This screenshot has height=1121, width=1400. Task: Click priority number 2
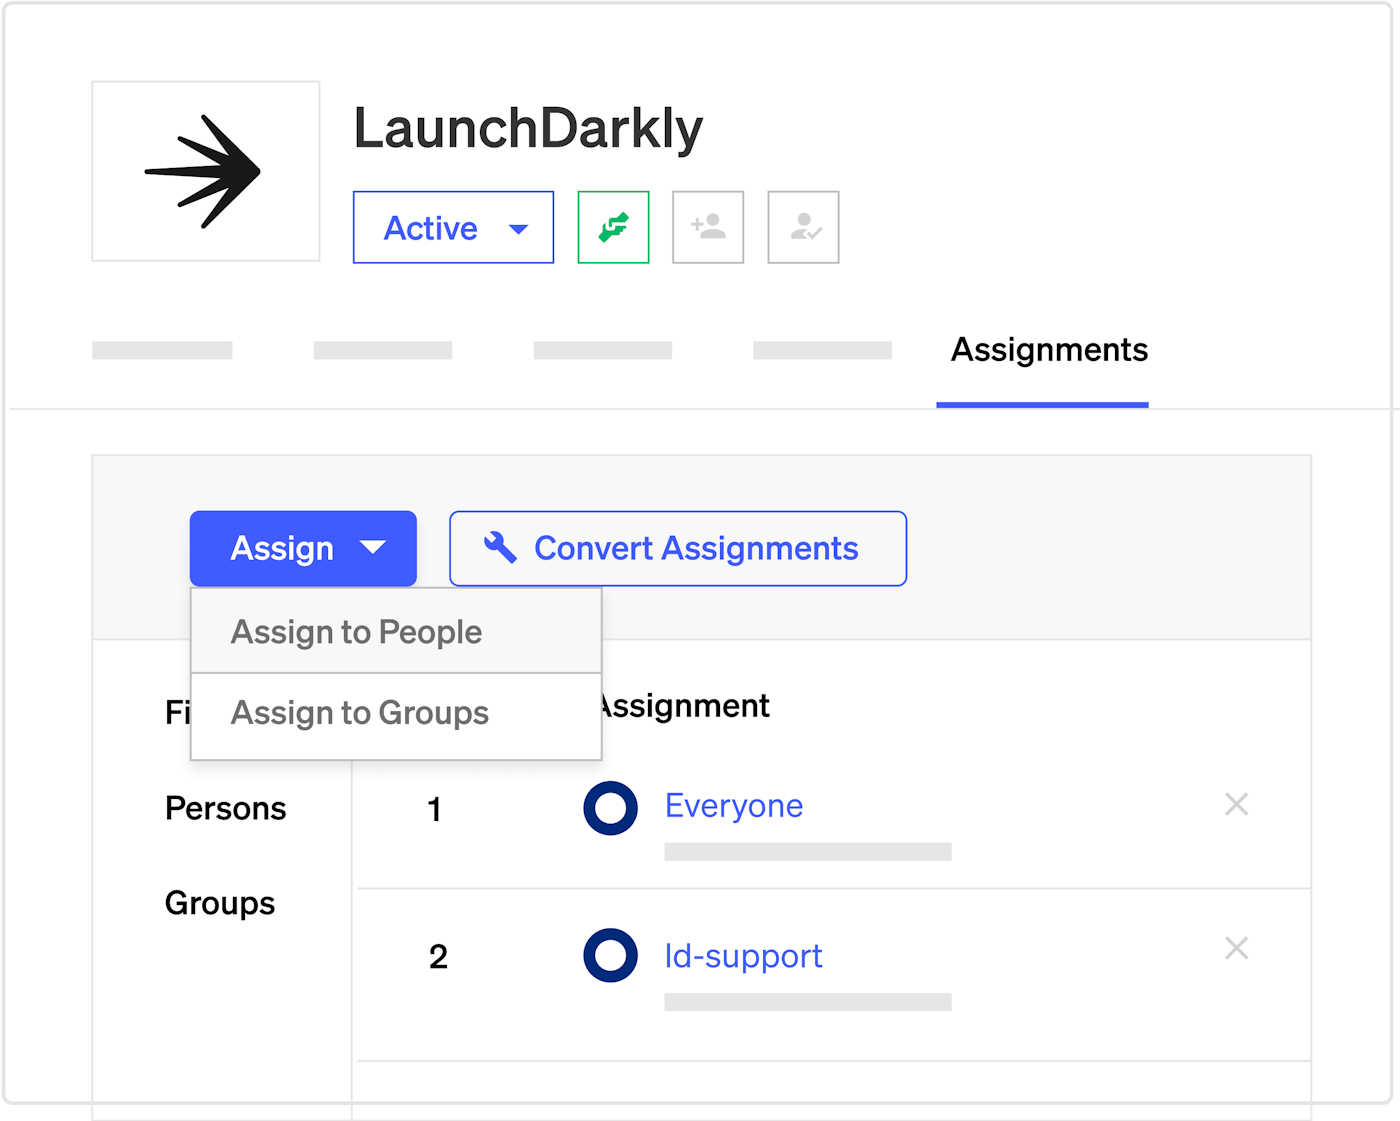[x=438, y=957]
